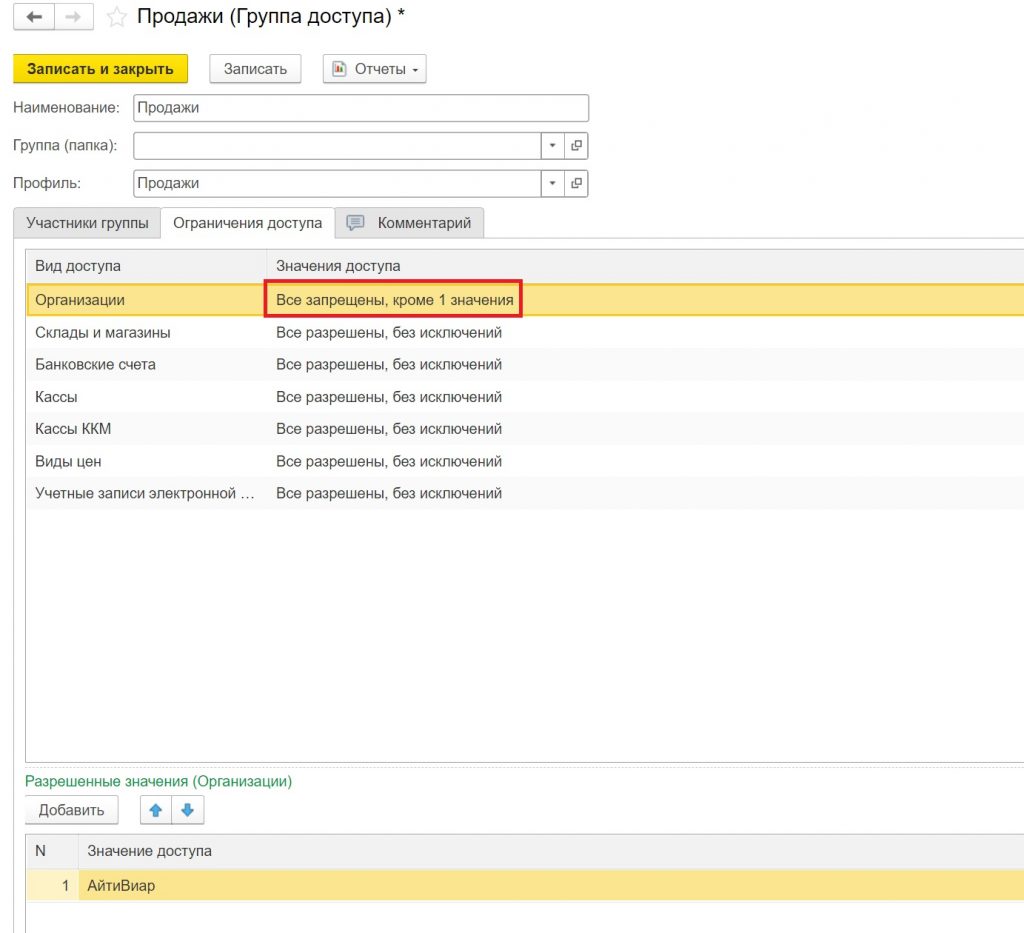Select the Ограничения доступа tab
The image size is (1024, 933).
tap(248, 223)
